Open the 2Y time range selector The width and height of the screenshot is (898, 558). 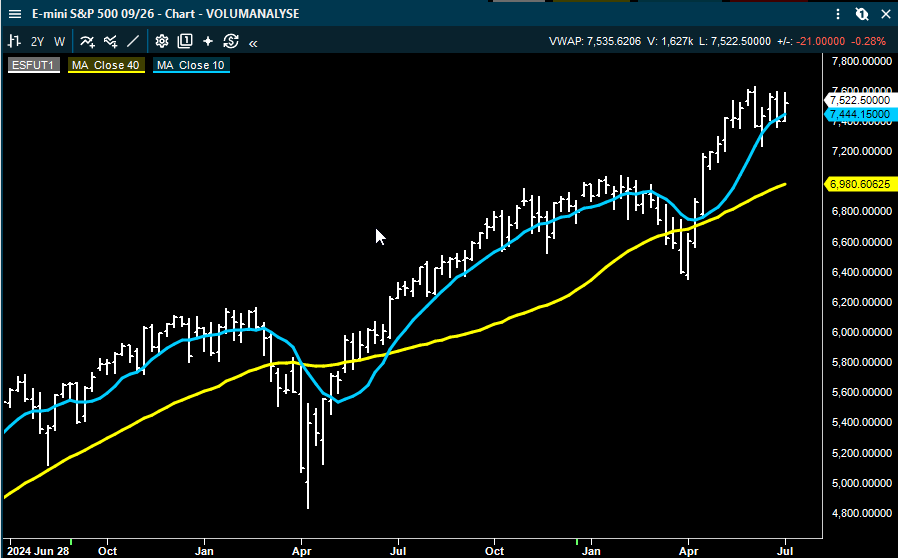pos(37,42)
